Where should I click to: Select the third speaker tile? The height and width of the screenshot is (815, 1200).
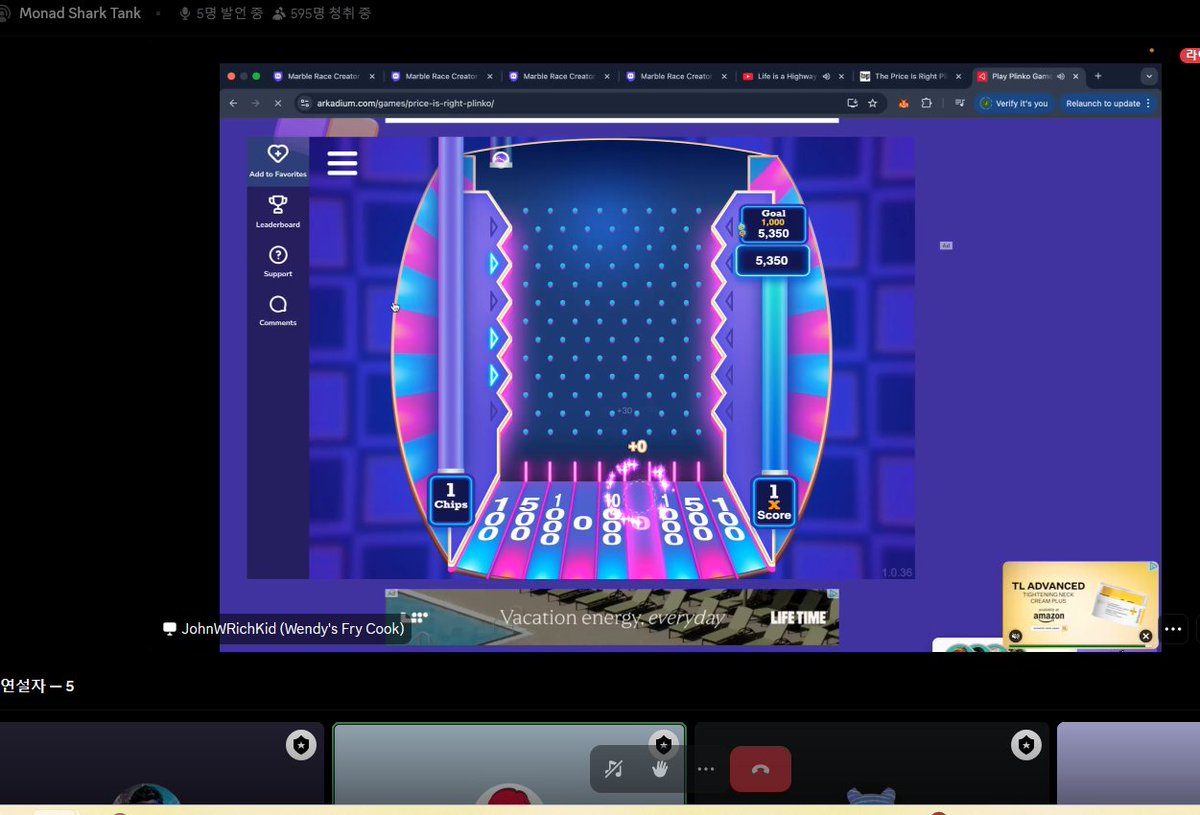coord(872,764)
